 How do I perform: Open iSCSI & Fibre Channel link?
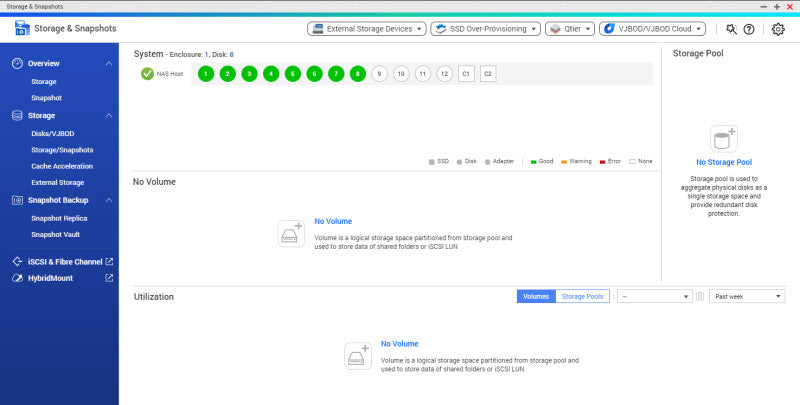65,262
